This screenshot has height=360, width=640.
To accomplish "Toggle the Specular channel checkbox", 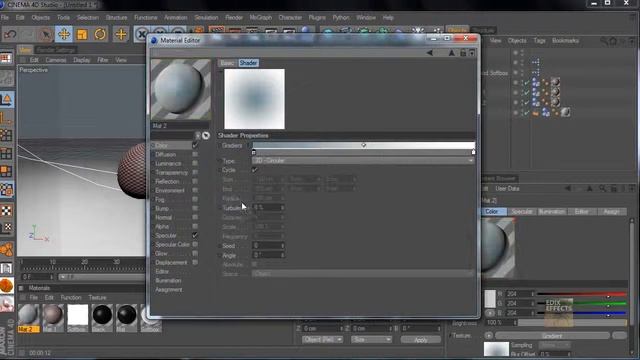I will [195, 235].
